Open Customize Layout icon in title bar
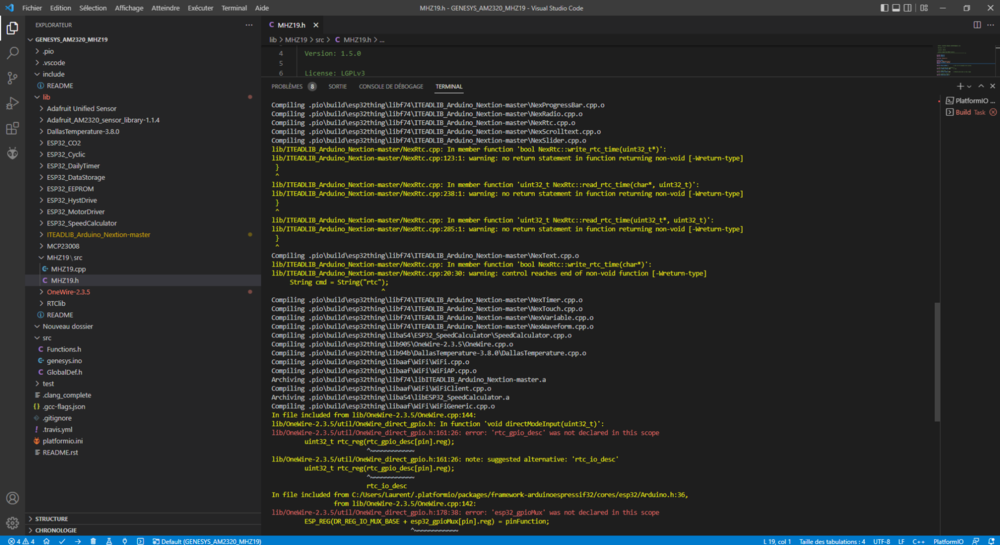This screenshot has width=1000, height=545. pos(923,8)
